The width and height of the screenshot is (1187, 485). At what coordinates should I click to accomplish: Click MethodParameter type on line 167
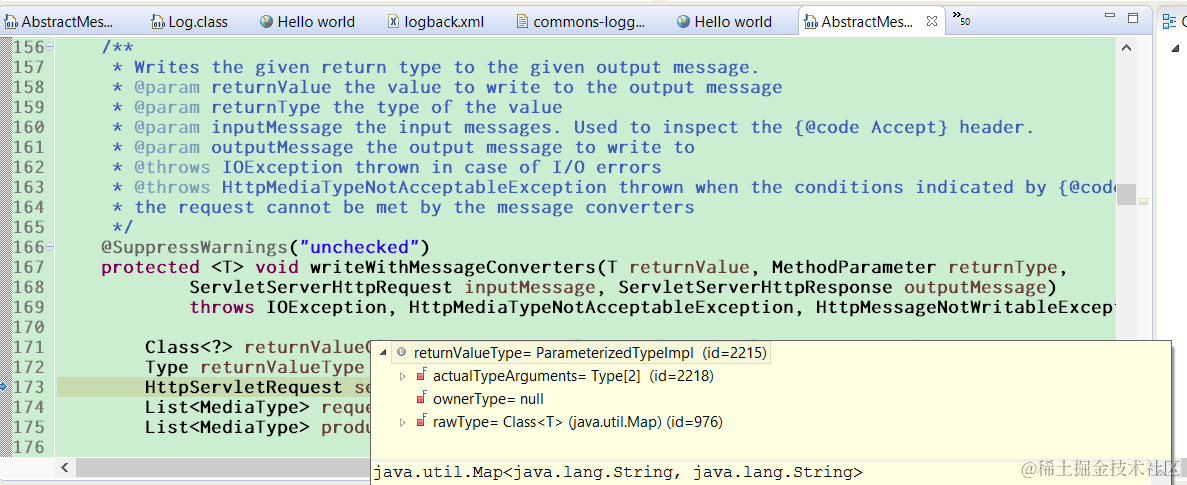[x=854, y=267]
